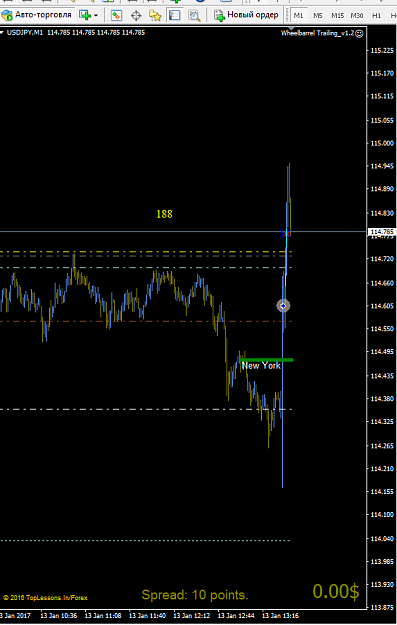Click the Wheelbarrel Trailing expert smiley icon
397x625 pixels.
[359, 34]
